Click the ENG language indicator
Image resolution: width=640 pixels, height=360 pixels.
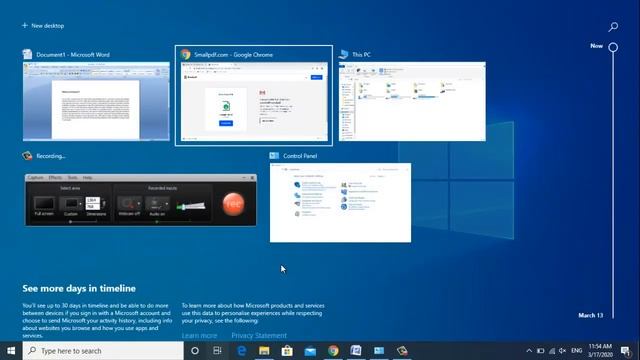click(x=577, y=351)
